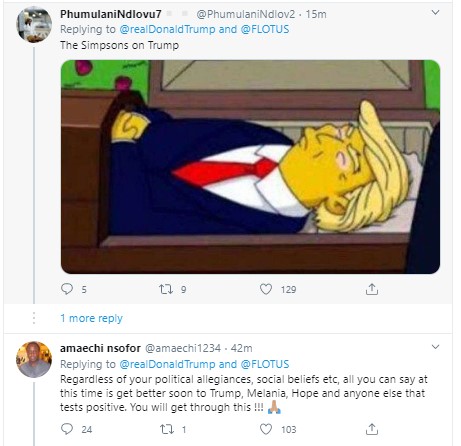Retweet amaechi nsofor's get better soon tweet
Image resolution: width=461 pixels, height=446 pixels.
[167, 429]
